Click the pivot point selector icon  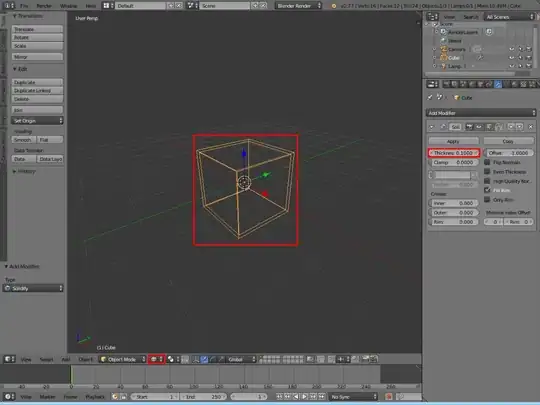click(173, 359)
